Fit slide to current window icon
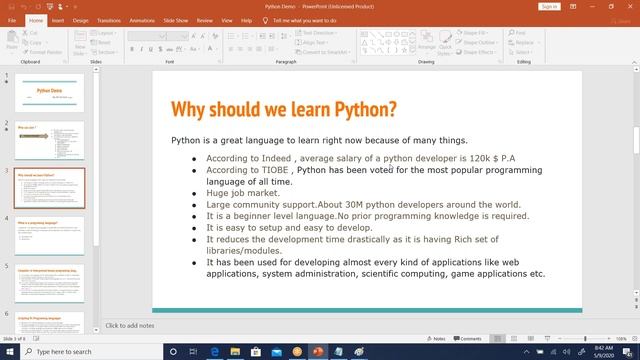 tap(634, 339)
